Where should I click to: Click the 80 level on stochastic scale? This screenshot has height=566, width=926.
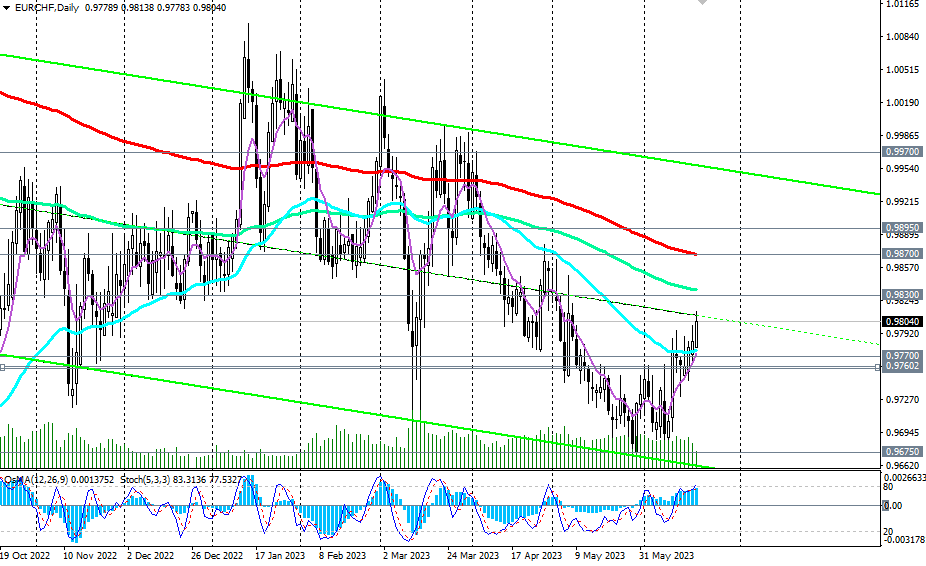tap(888, 486)
